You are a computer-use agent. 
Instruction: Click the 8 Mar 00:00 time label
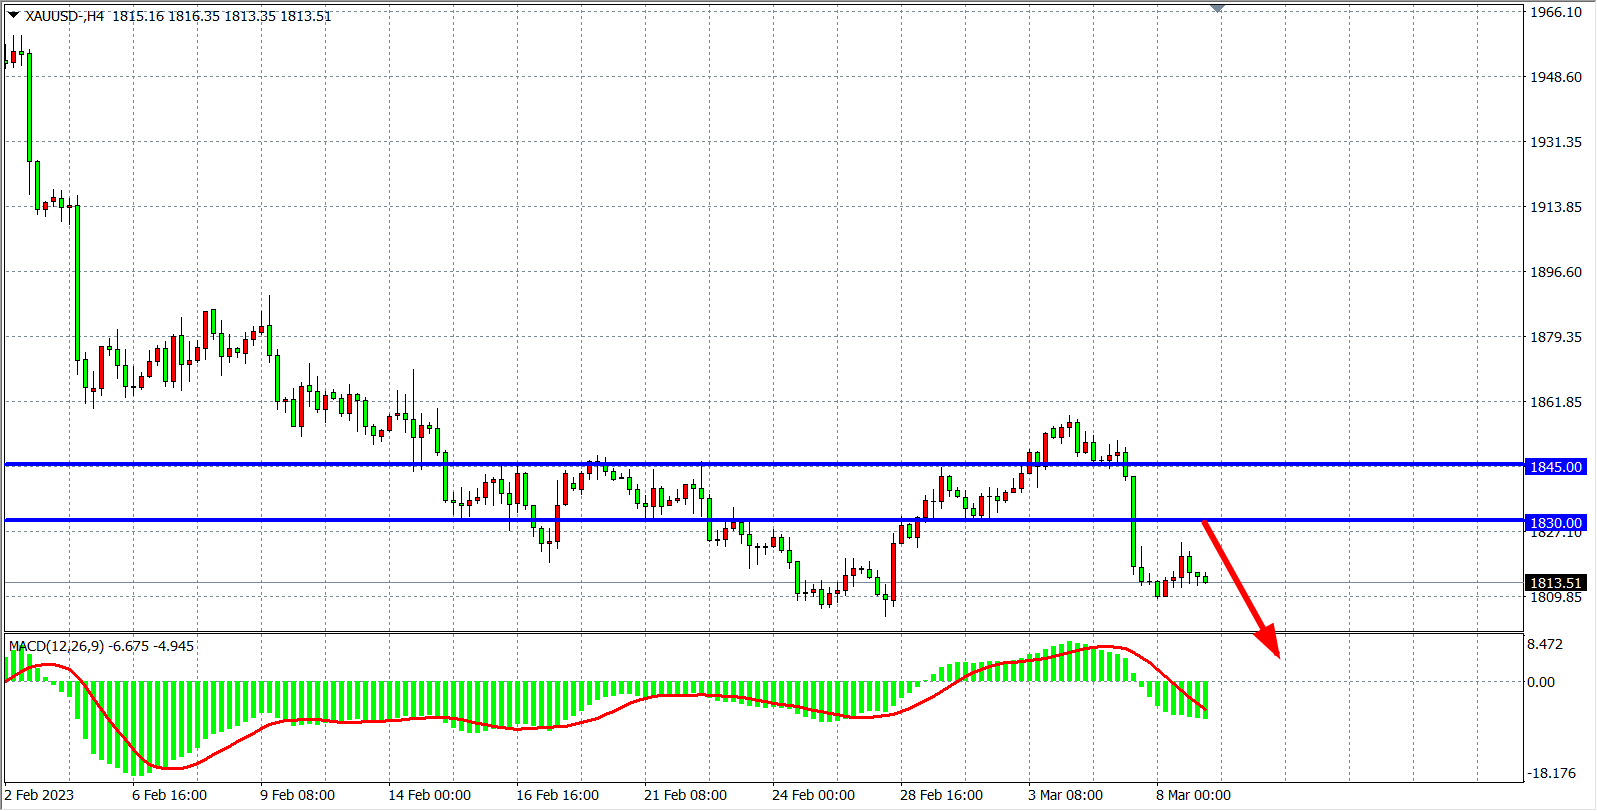point(1193,795)
